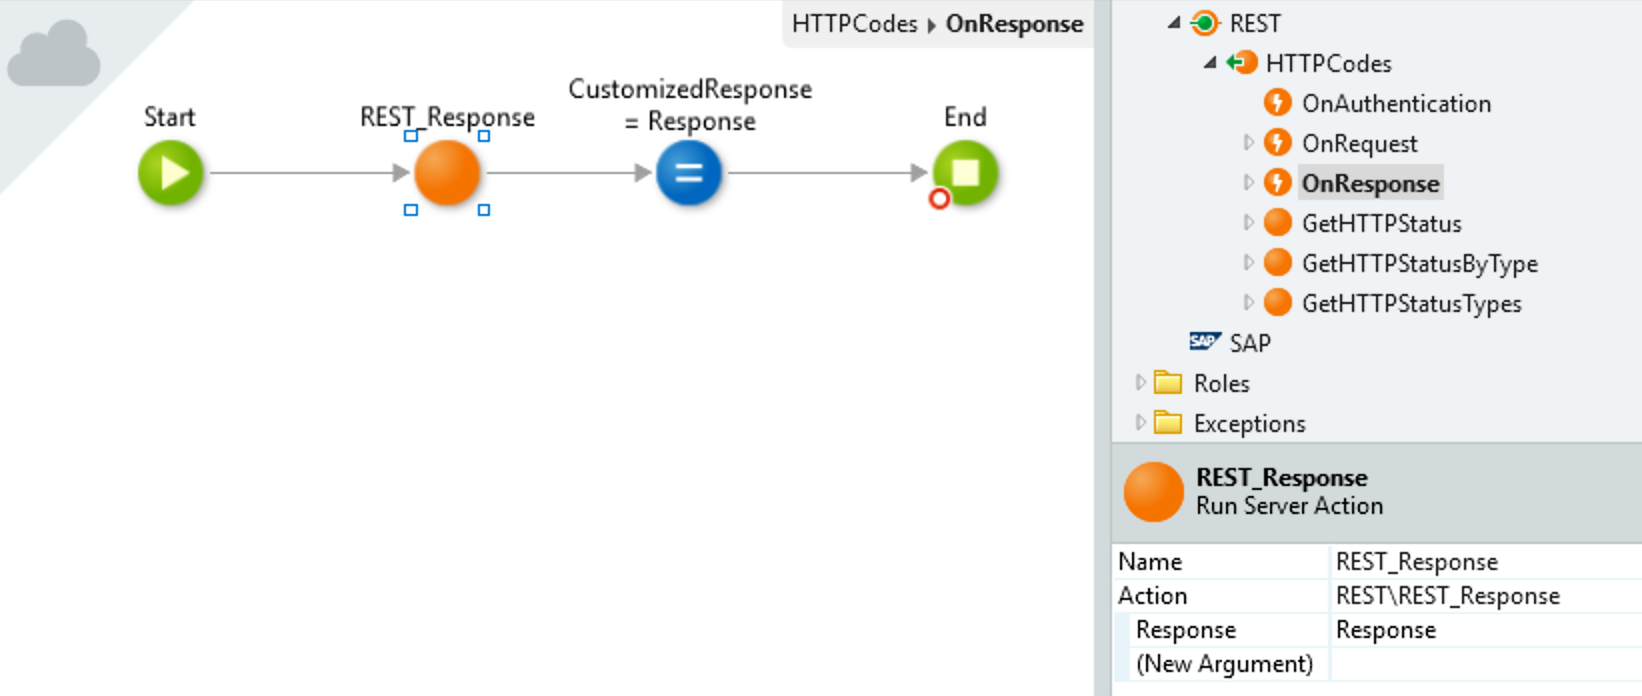
Task: Click the 'Response' argument label in properties
Action: (x=1186, y=630)
